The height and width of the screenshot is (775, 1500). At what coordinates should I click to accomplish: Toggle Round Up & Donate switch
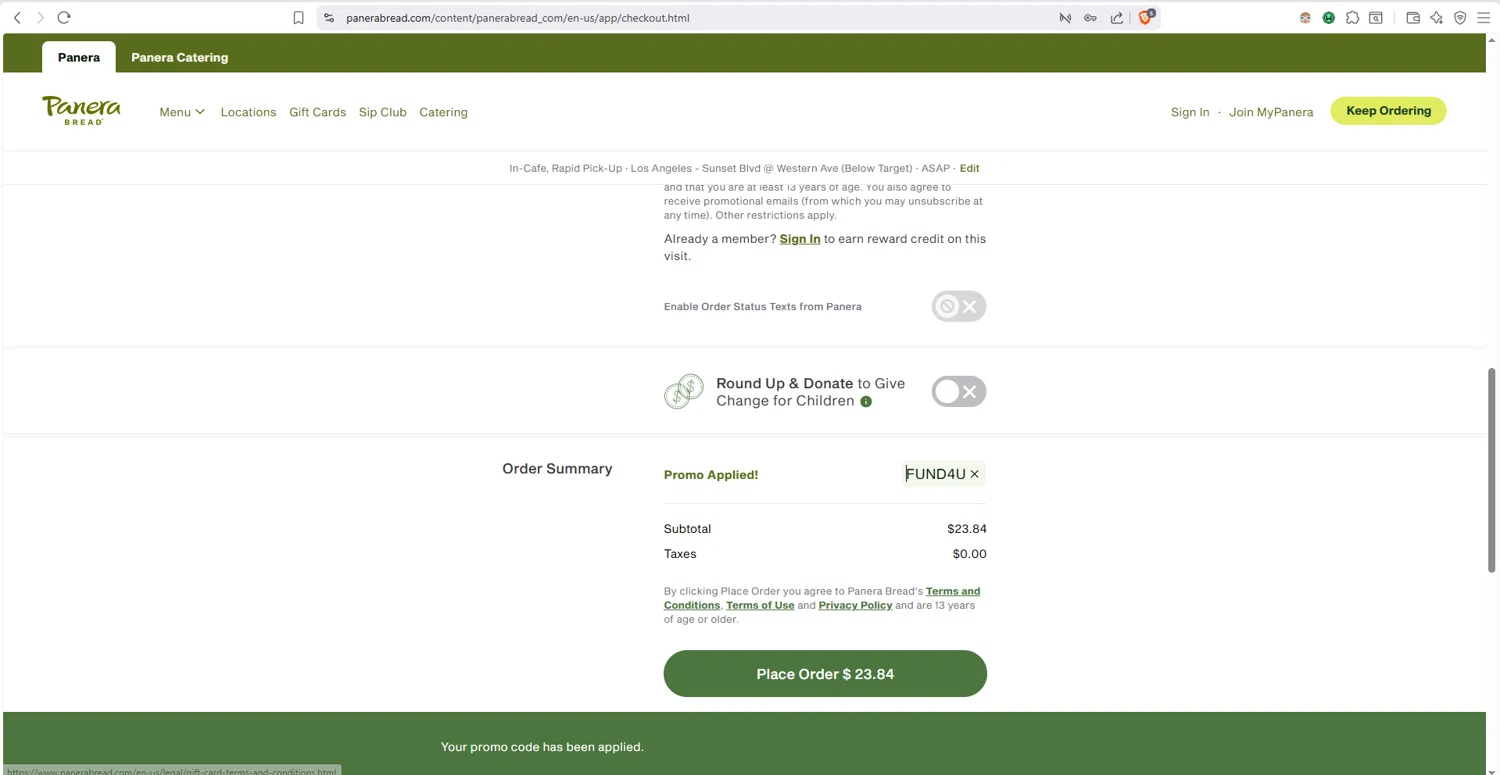coord(959,392)
